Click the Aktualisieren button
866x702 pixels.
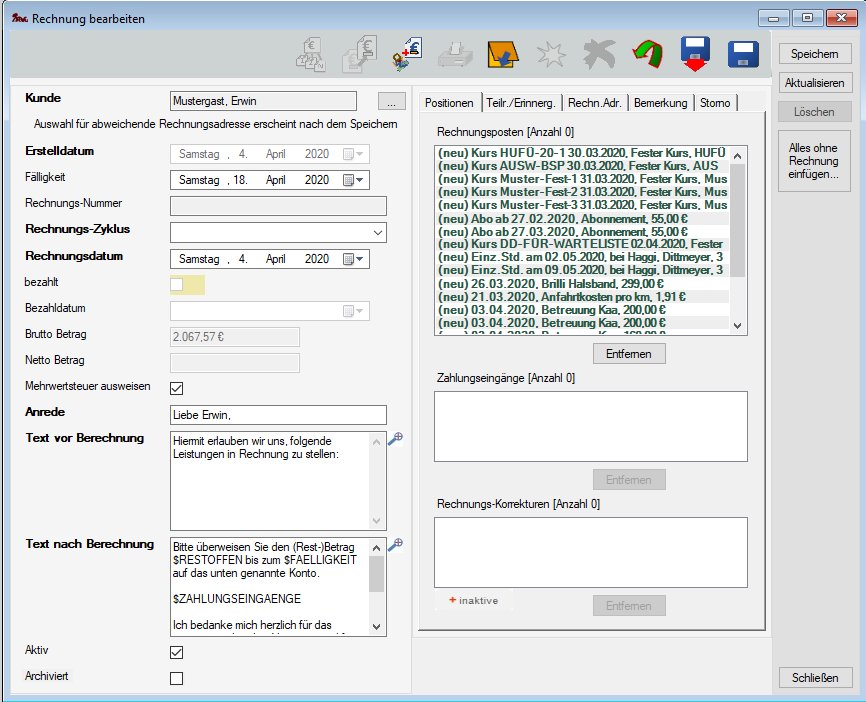click(816, 83)
